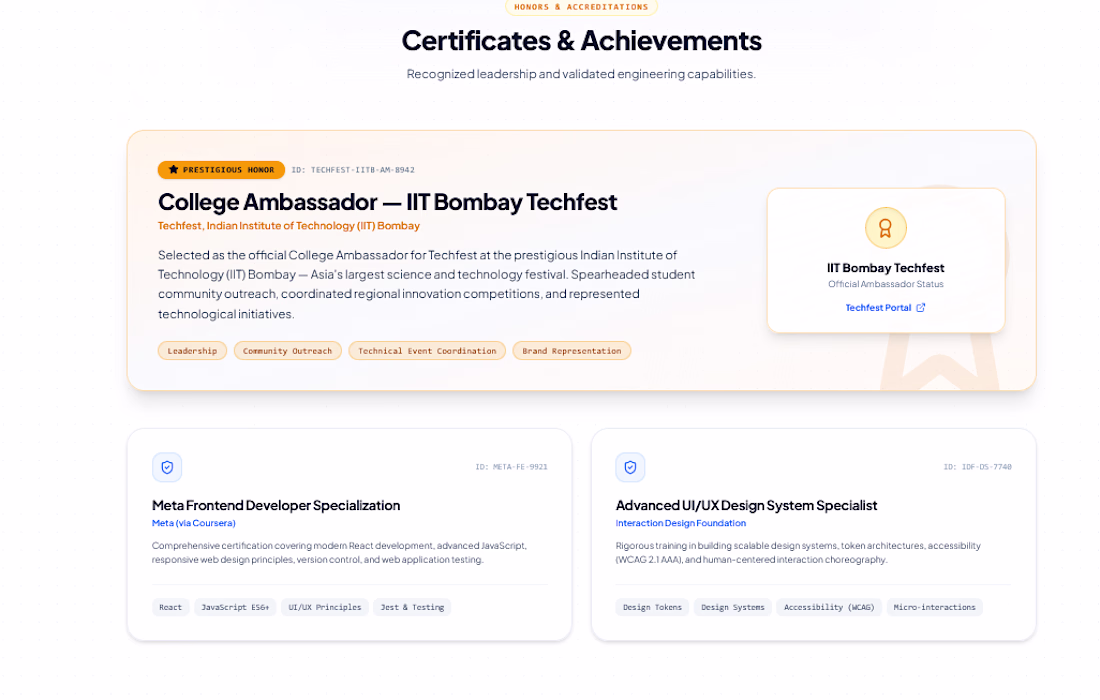Click the Selected as the official College Ambassador paragraph

(427, 284)
